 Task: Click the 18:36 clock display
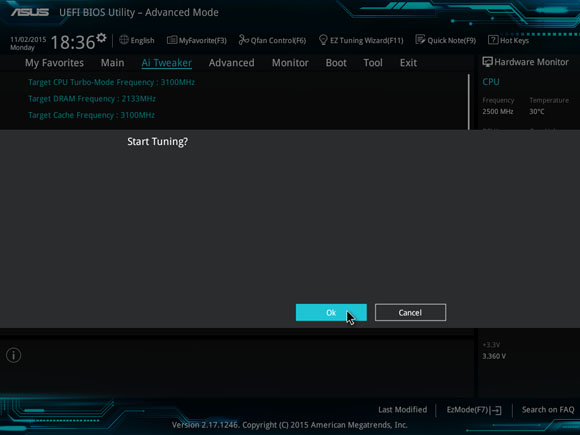click(73, 42)
